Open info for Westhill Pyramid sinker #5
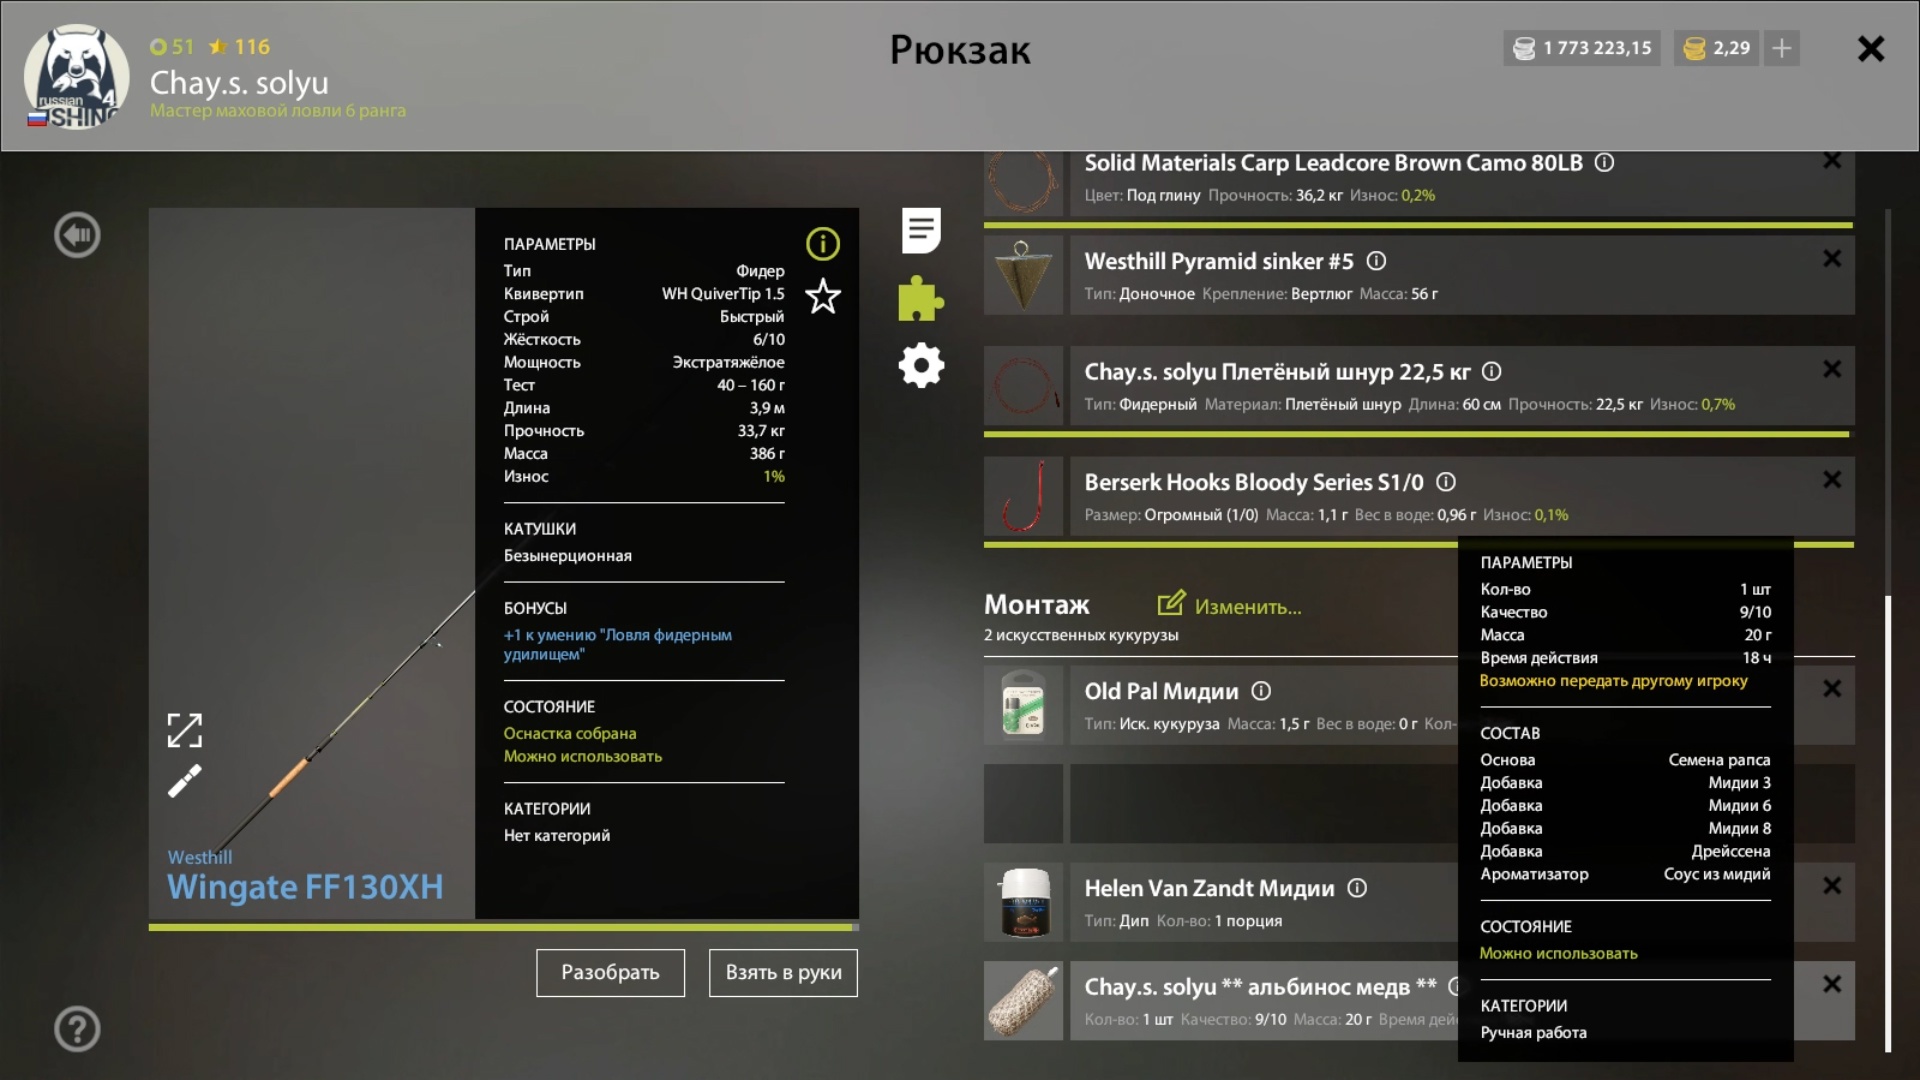 point(1376,261)
